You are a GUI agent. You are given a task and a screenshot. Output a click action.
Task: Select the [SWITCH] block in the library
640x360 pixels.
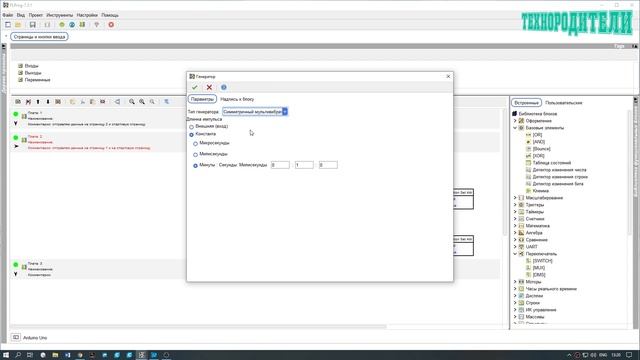(x=542, y=260)
